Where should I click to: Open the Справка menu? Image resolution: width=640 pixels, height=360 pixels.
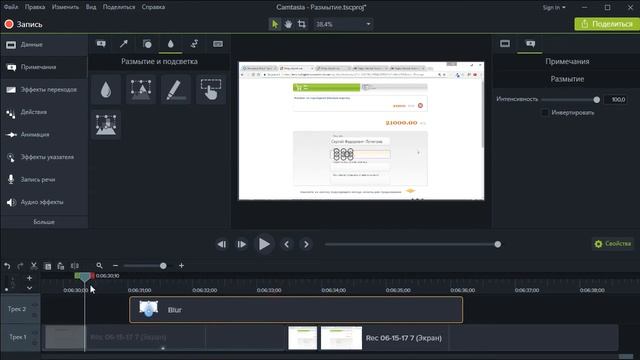(x=153, y=7)
